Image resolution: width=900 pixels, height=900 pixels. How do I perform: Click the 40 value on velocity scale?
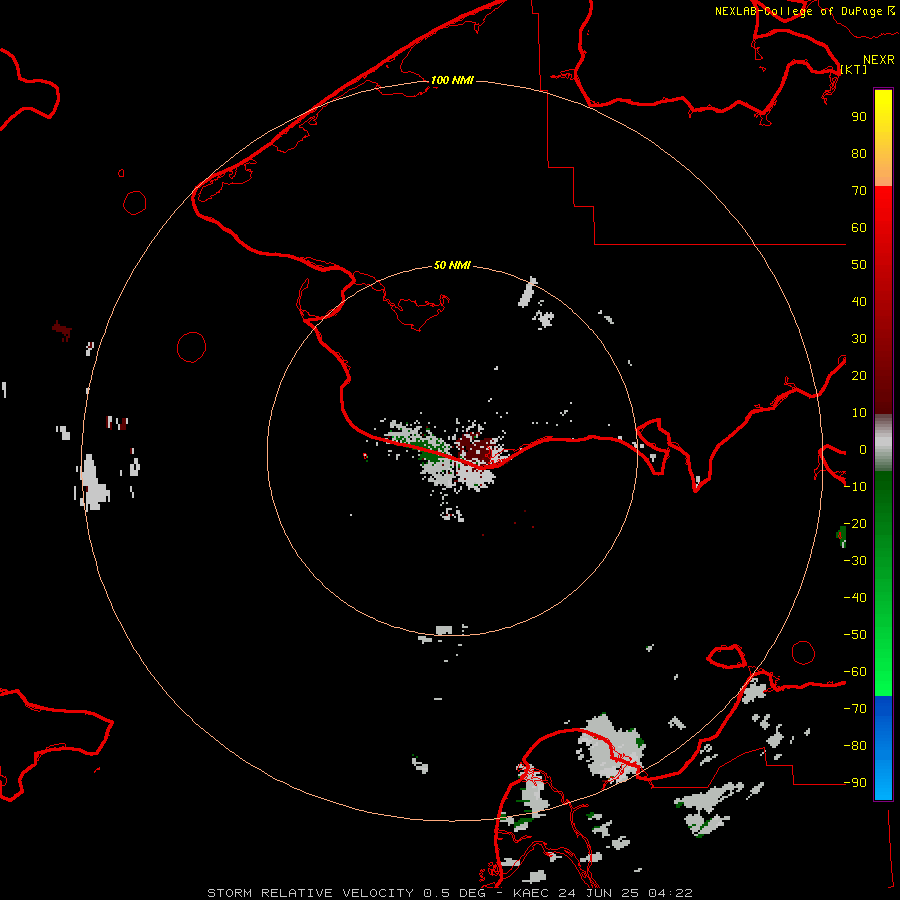pyautogui.click(x=859, y=302)
